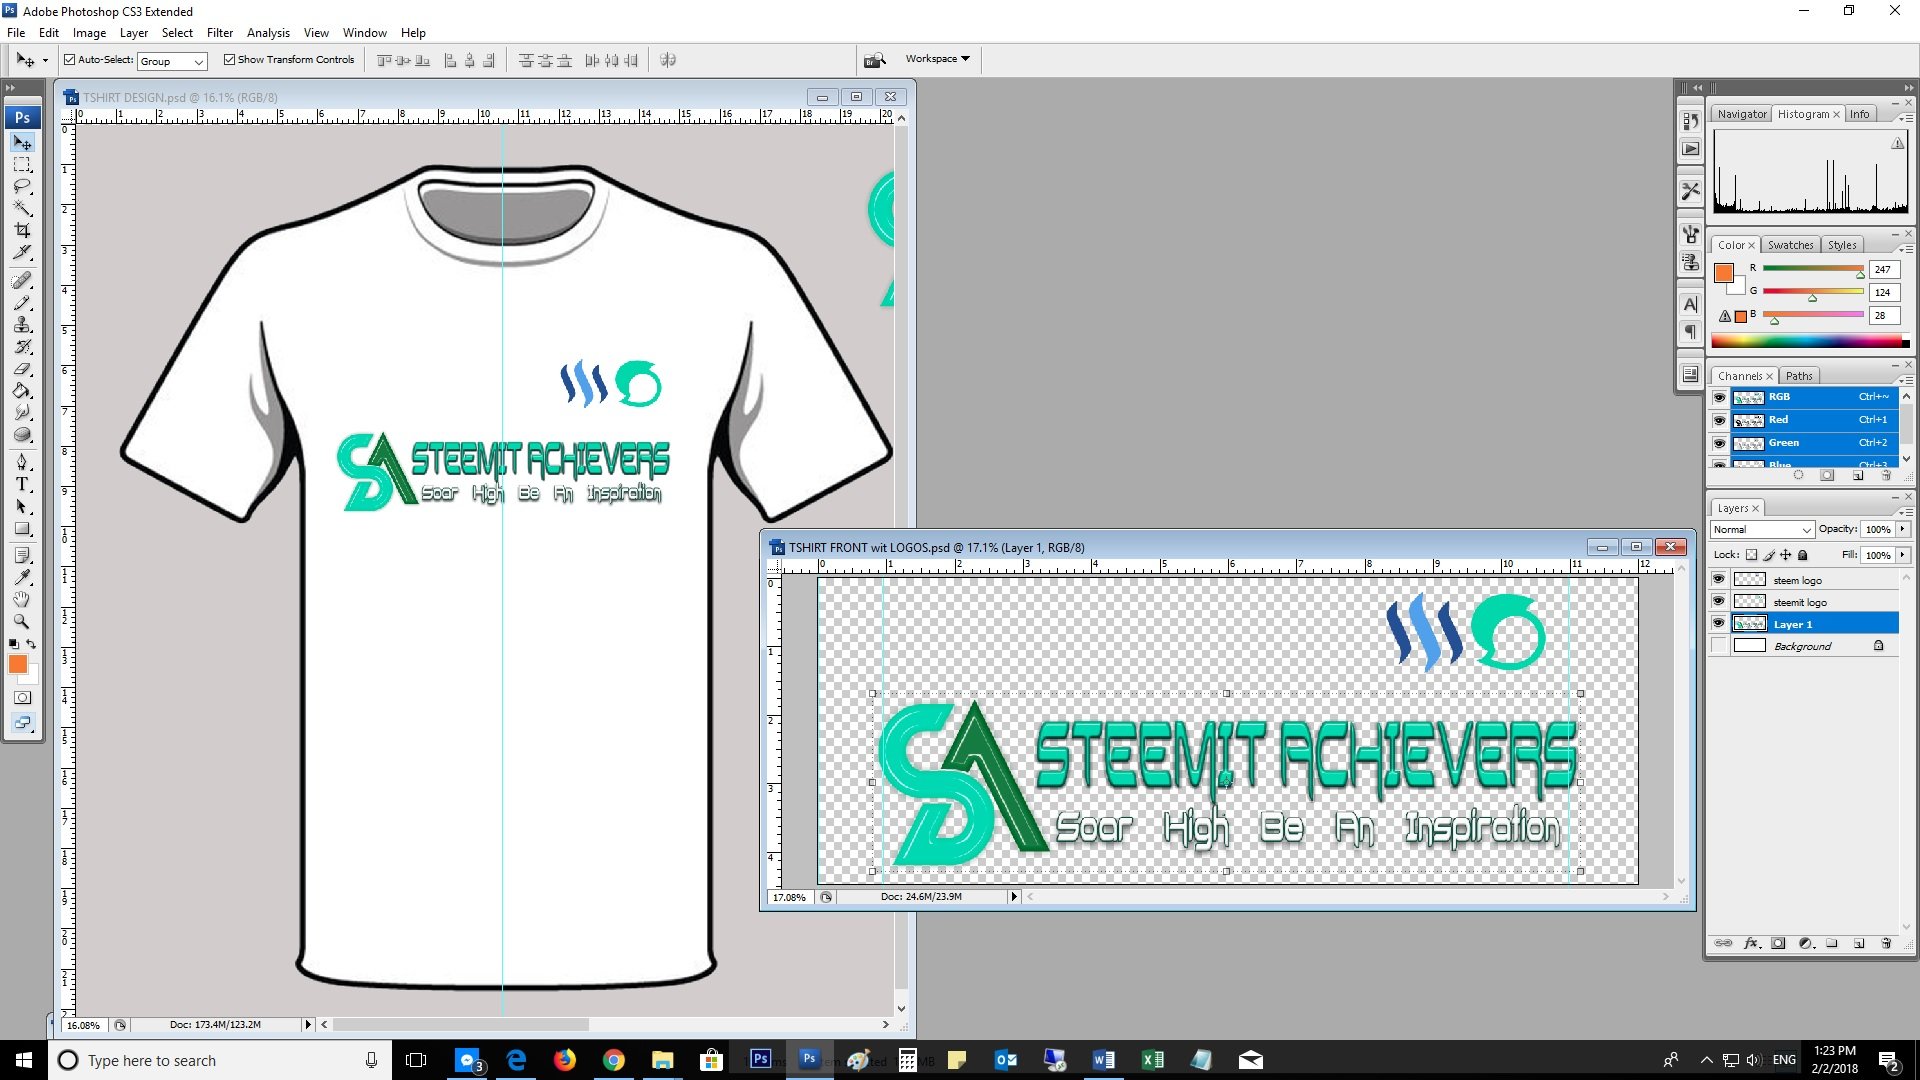Open the Layer menu
This screenshot has width=1920, height=1080.
coord(134,33)
